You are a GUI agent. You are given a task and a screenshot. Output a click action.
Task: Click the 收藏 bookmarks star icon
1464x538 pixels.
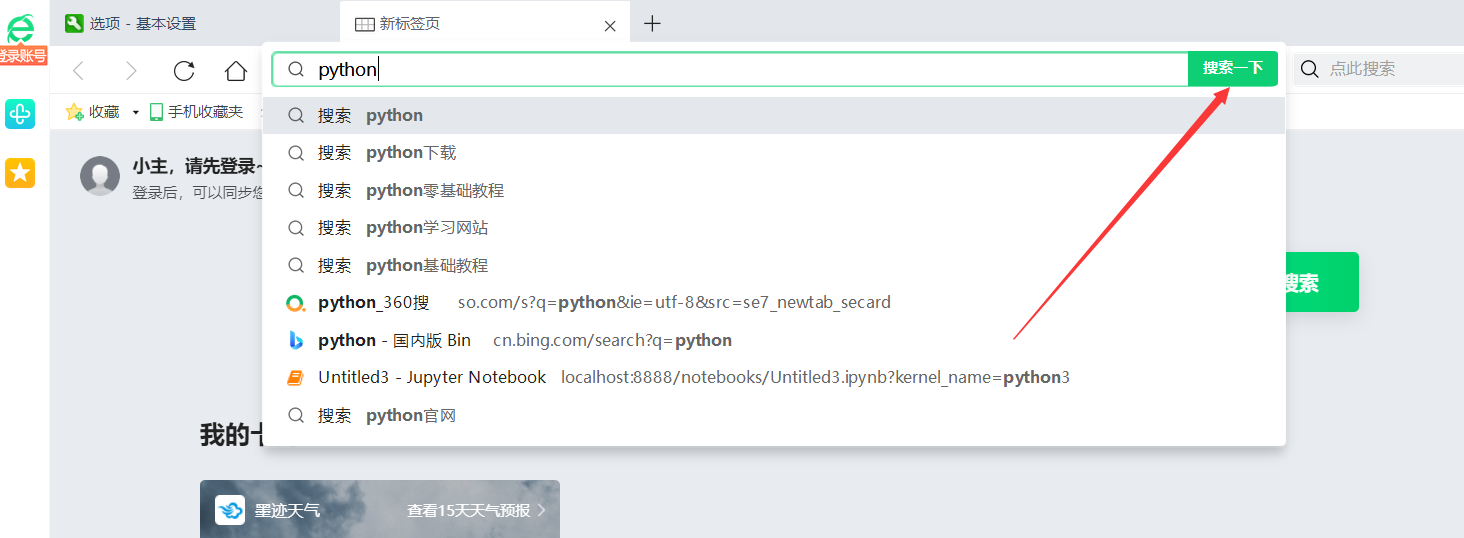75,112
